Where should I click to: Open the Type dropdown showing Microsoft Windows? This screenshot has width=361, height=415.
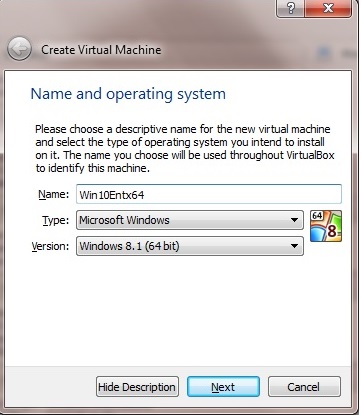190,220
